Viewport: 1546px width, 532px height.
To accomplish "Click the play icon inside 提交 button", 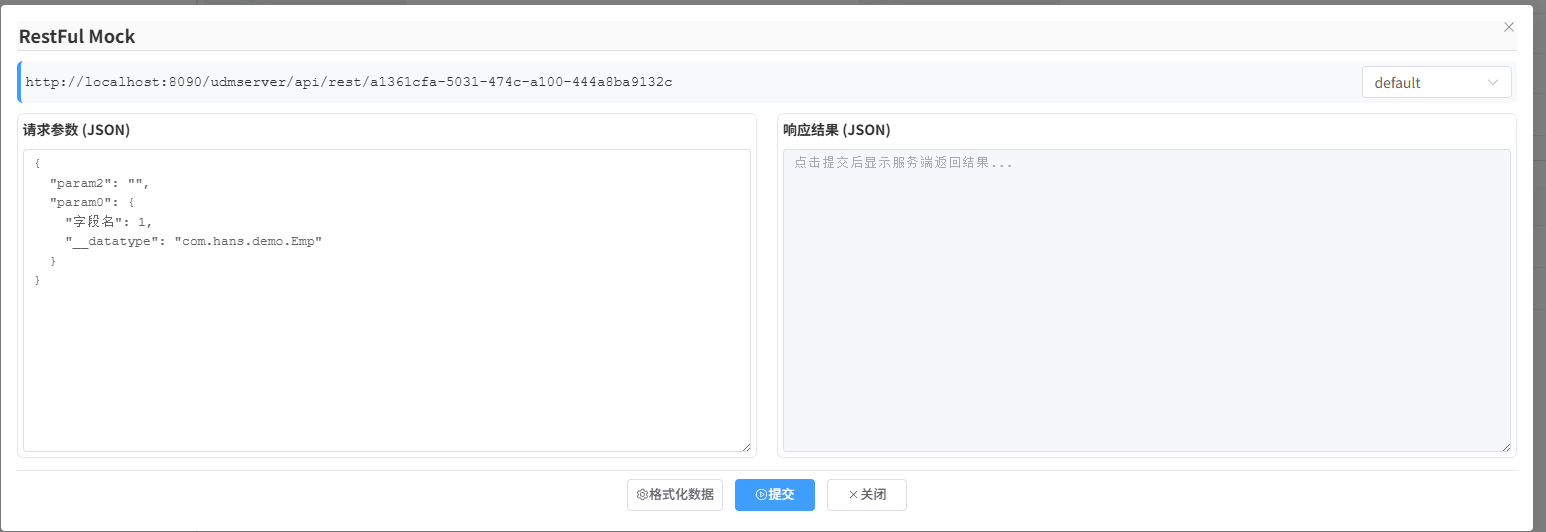I will click(761, 495).
